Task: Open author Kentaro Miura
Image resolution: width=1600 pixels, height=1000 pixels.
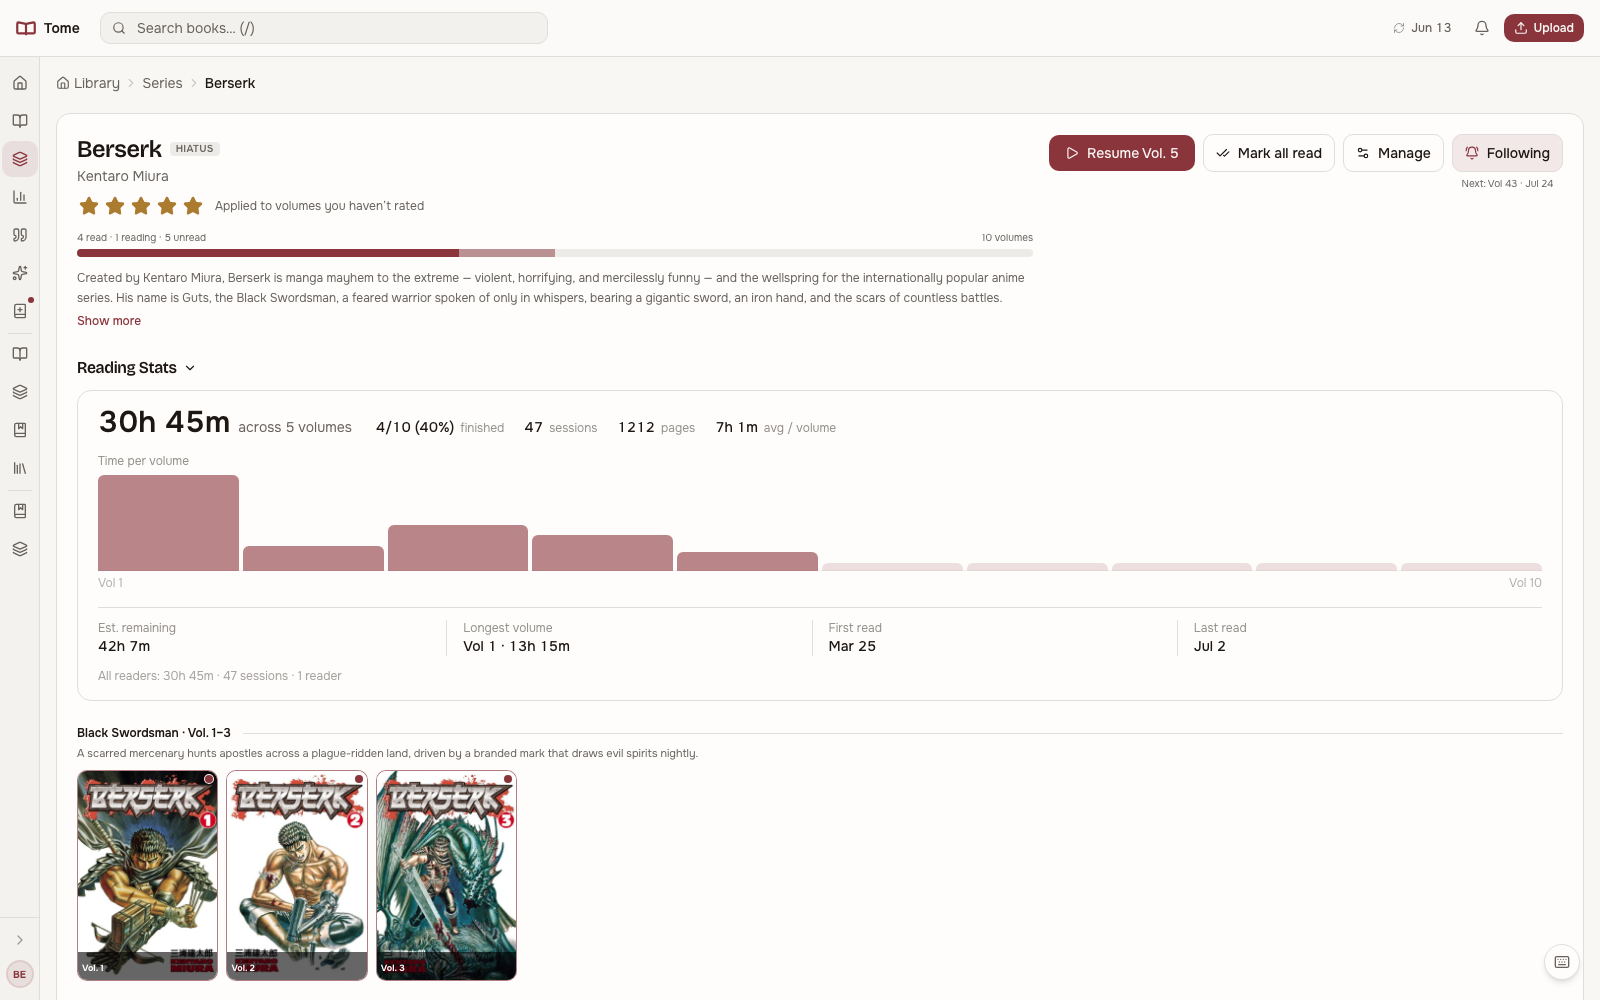Action: [123, 176]
